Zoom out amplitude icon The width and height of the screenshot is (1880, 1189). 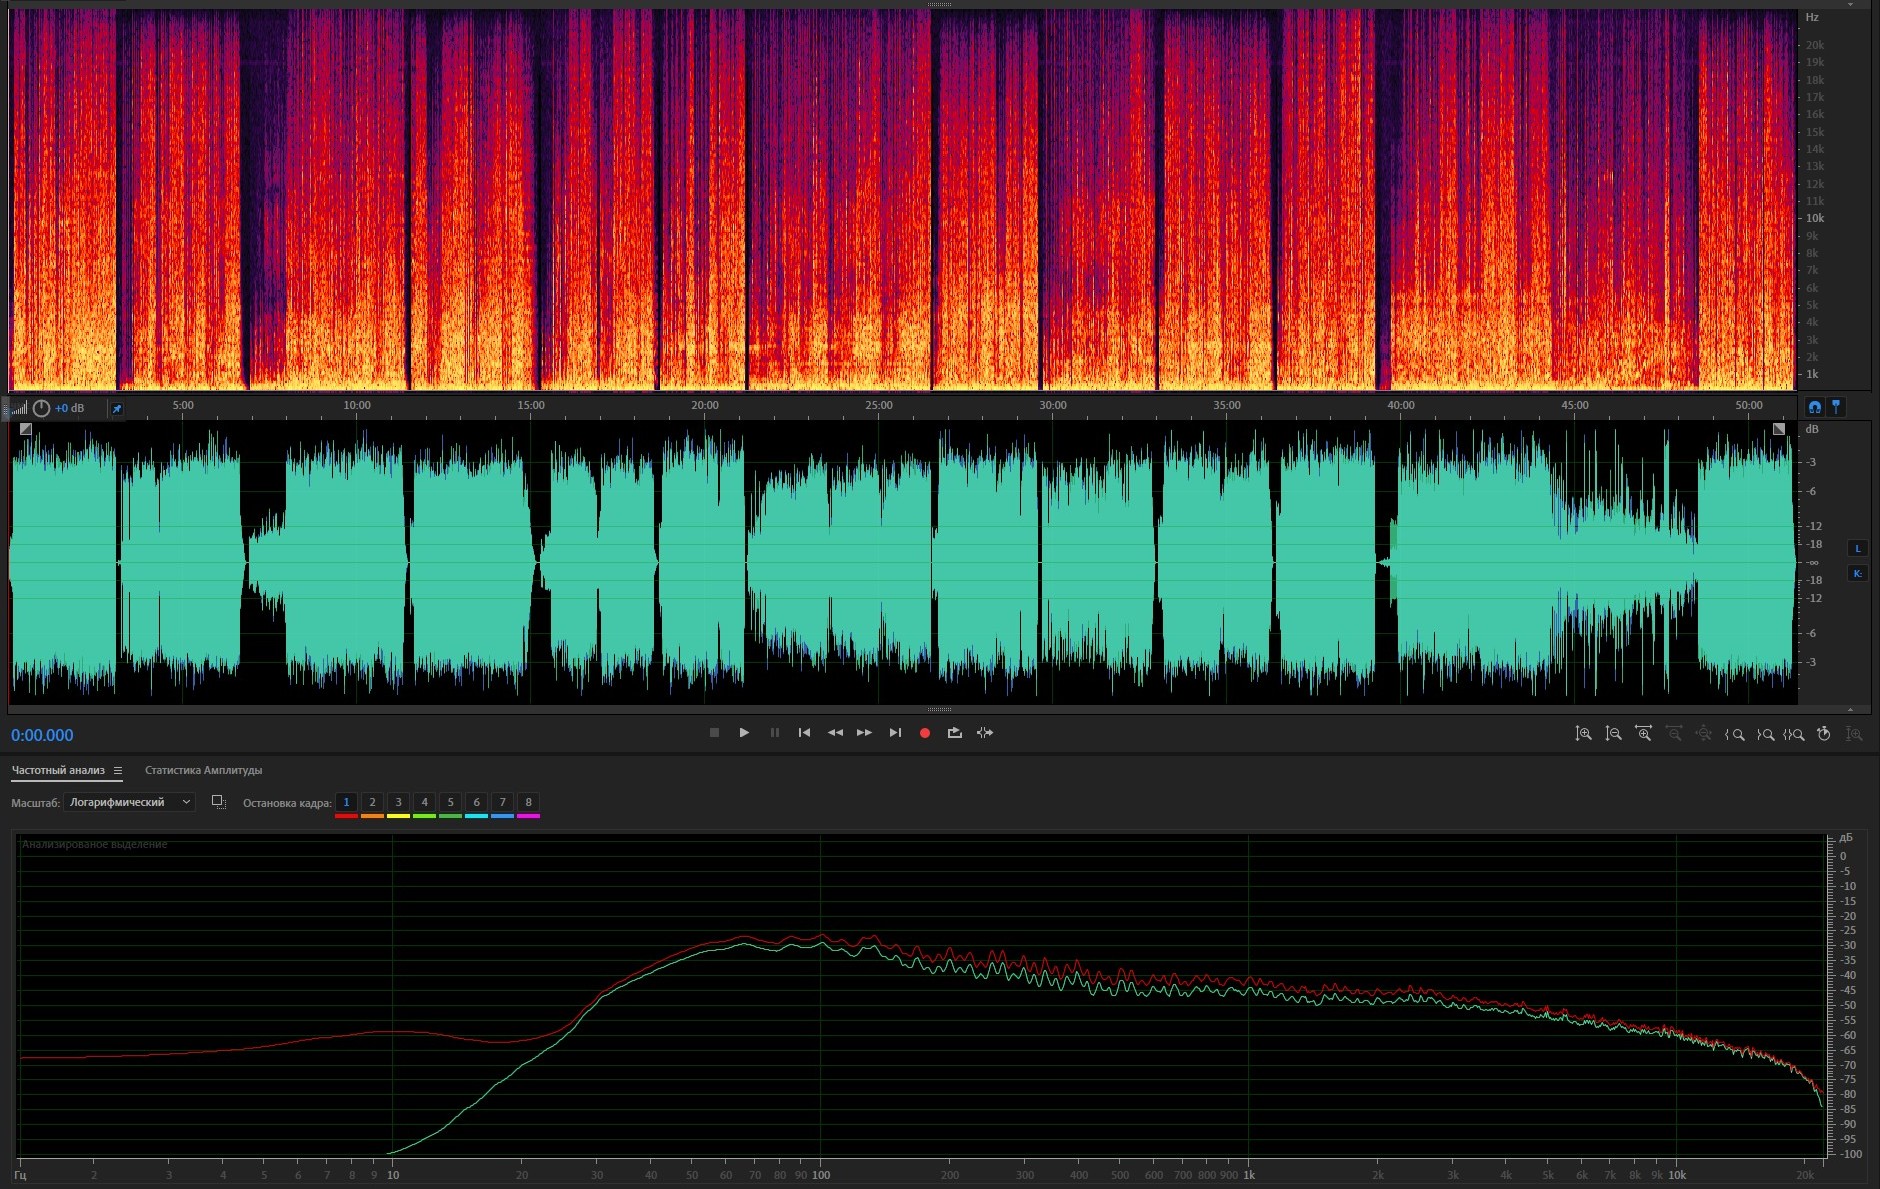pos(1613,734)
